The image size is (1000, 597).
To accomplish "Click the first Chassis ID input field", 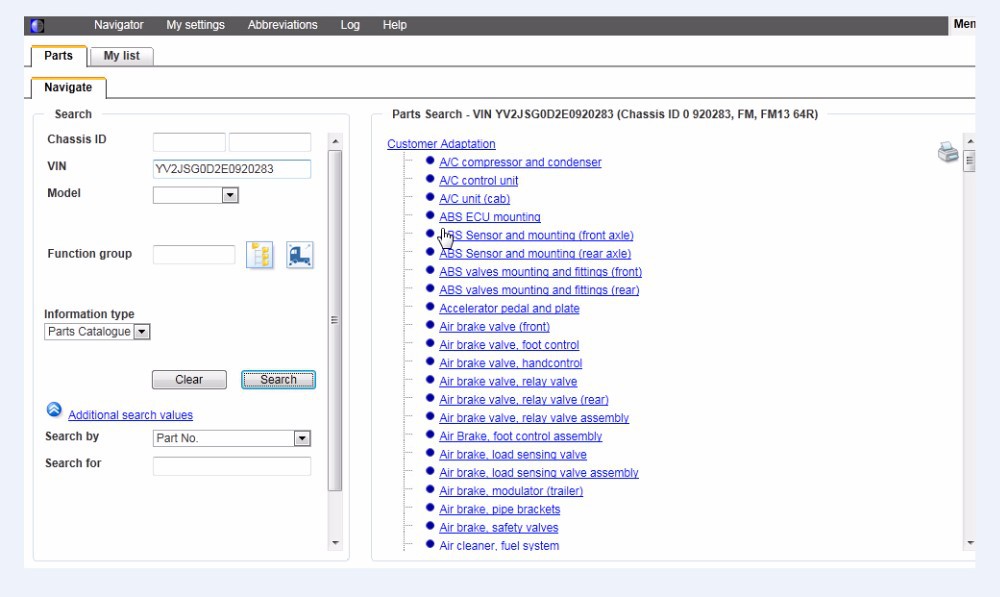I will 189,142.
